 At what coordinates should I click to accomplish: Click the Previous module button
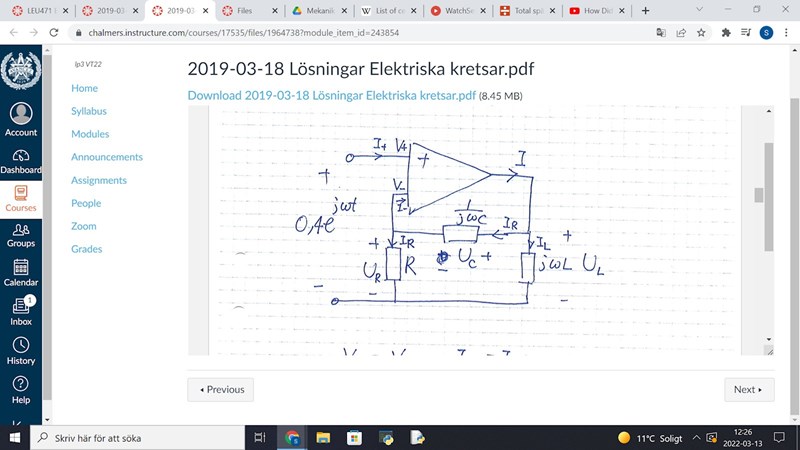(220, 389)
